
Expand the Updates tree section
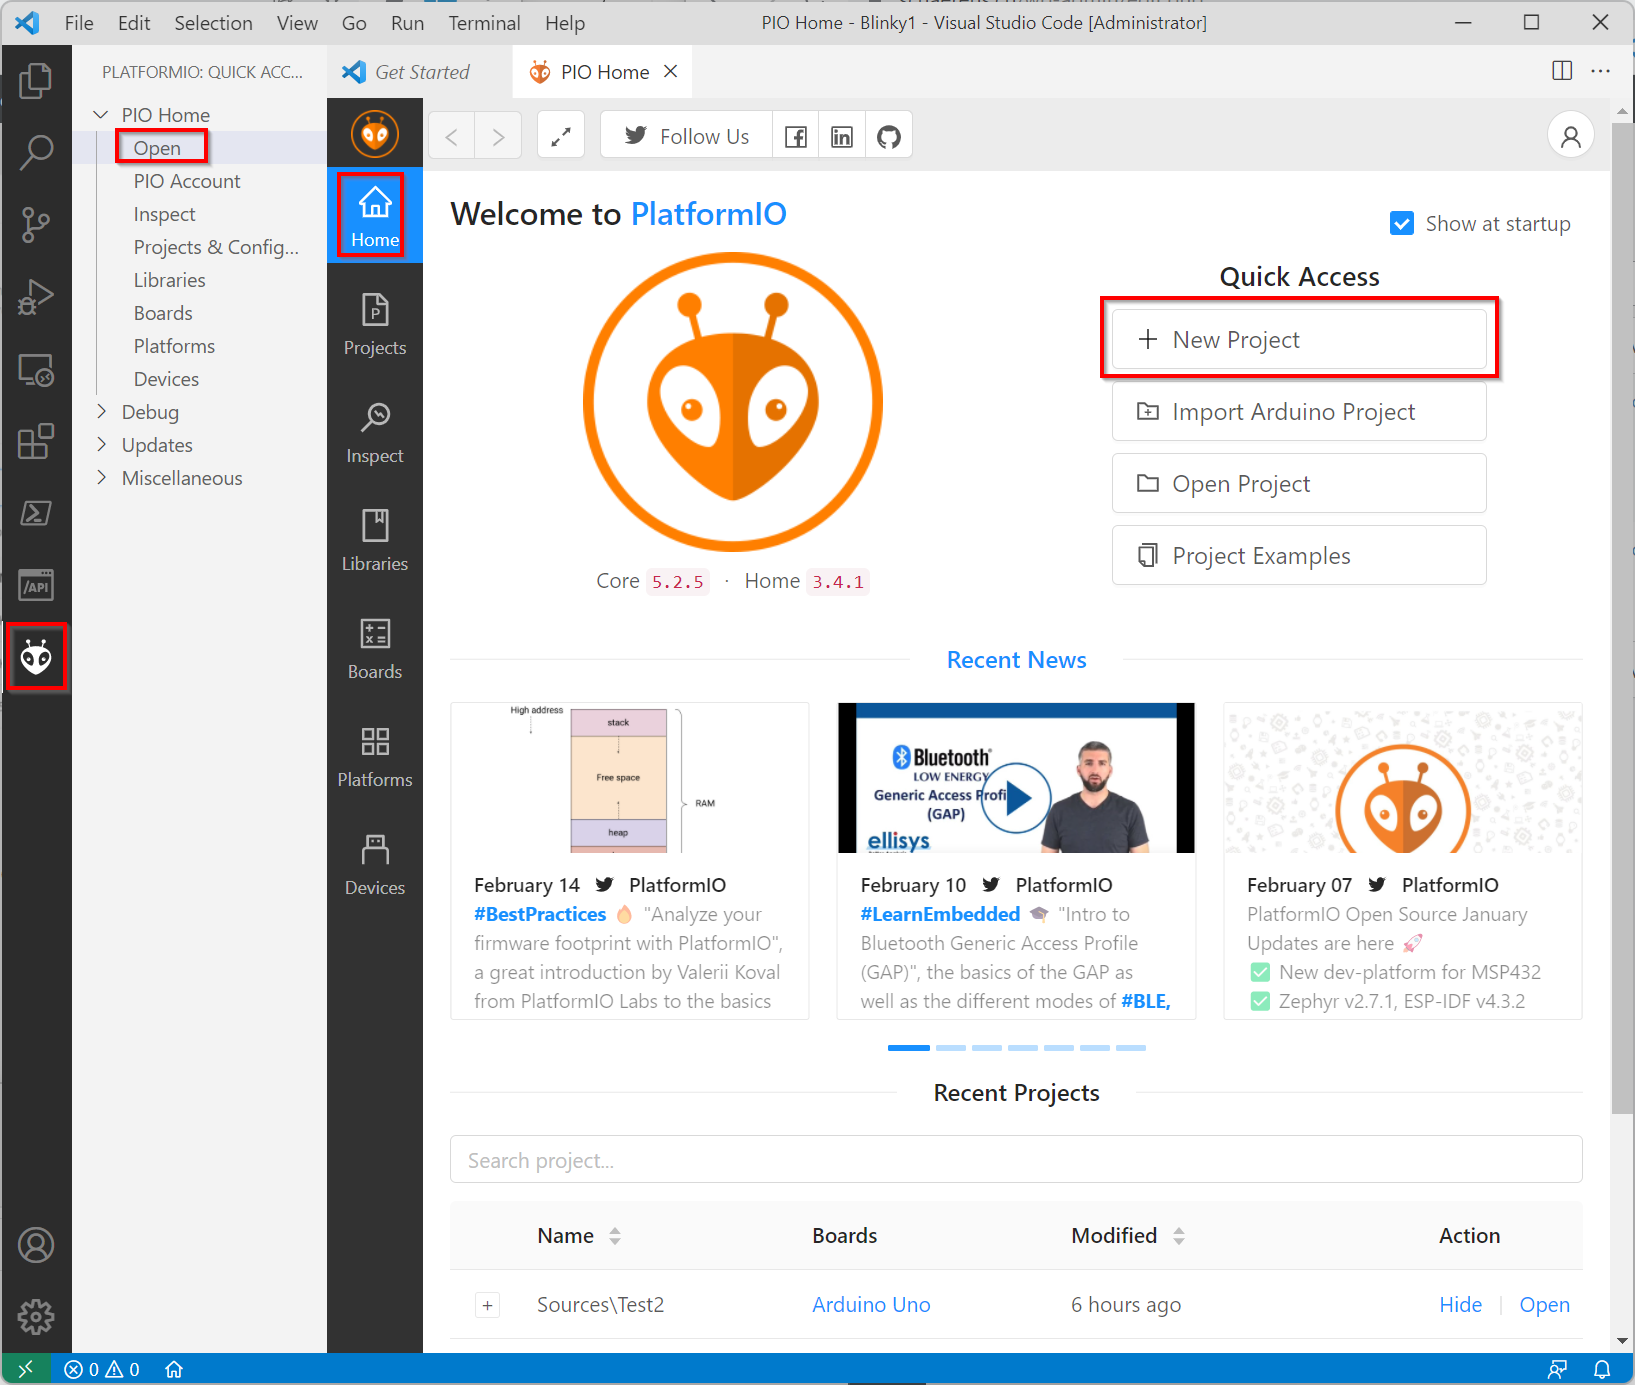click(x=100, y=445)
